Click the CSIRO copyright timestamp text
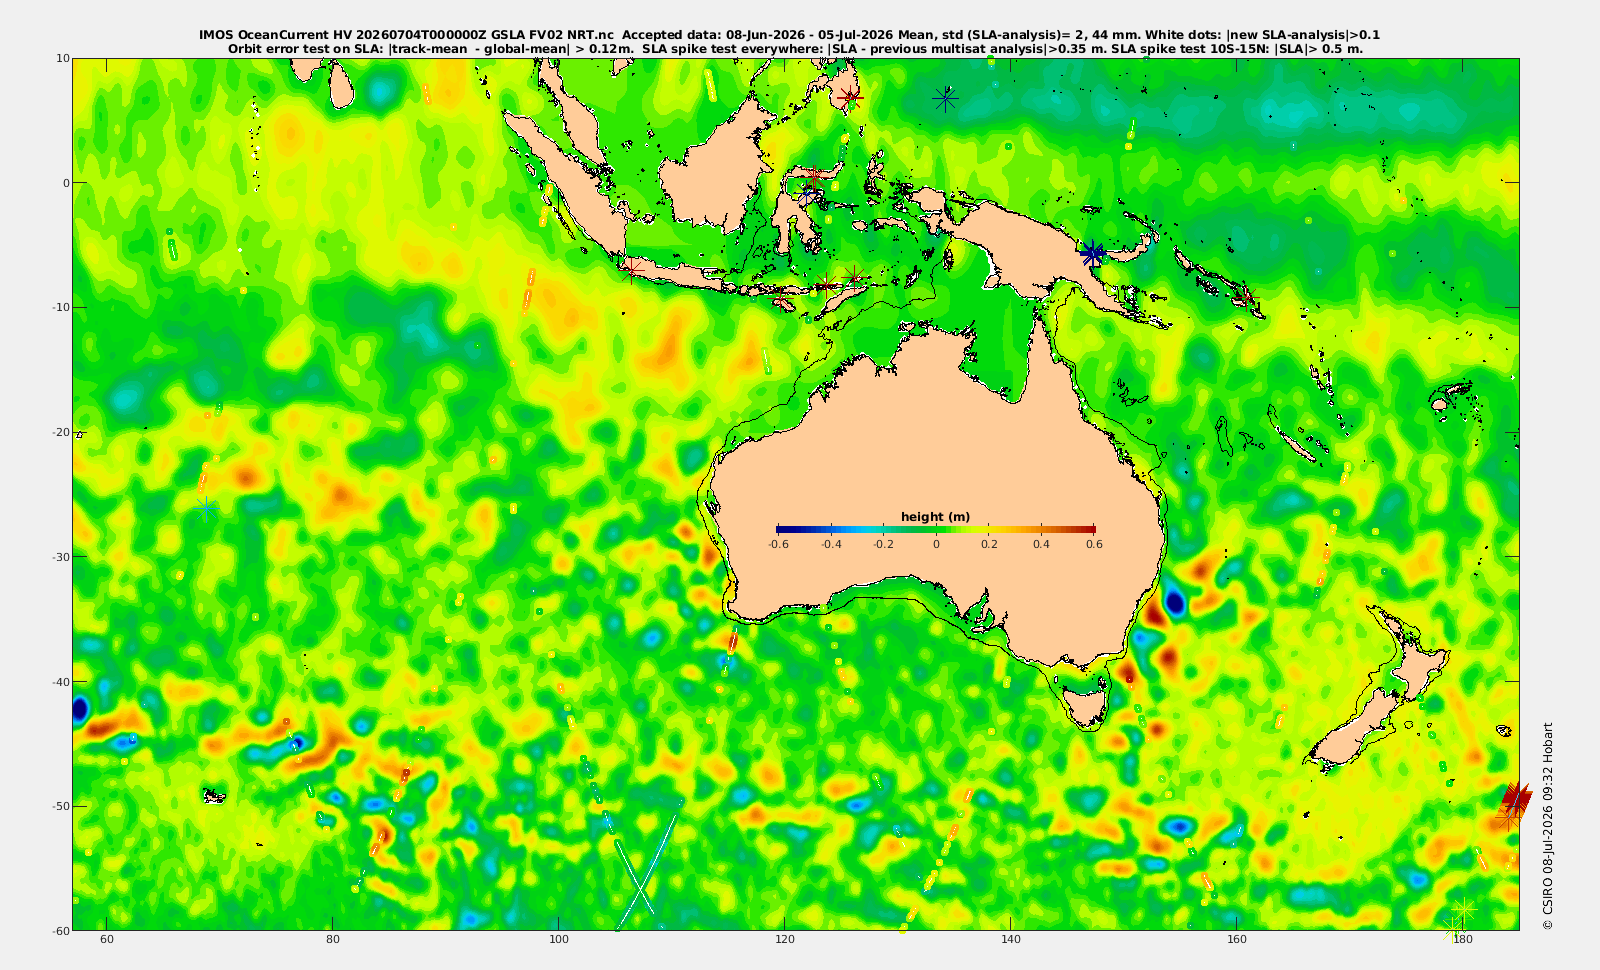Screen dimensions: 1600x970 [x=1548, y=826]
